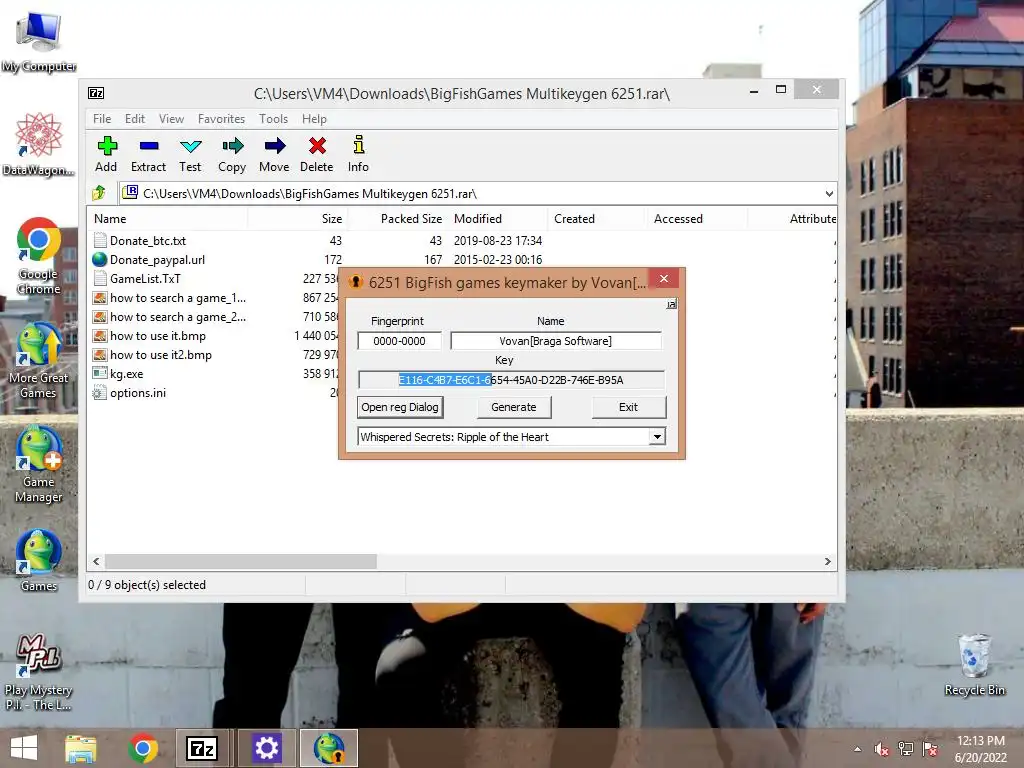Select how to use it.bmp file
Image resolution: width=1024 pixels, height=768 pixels.
tap(157, 336)
